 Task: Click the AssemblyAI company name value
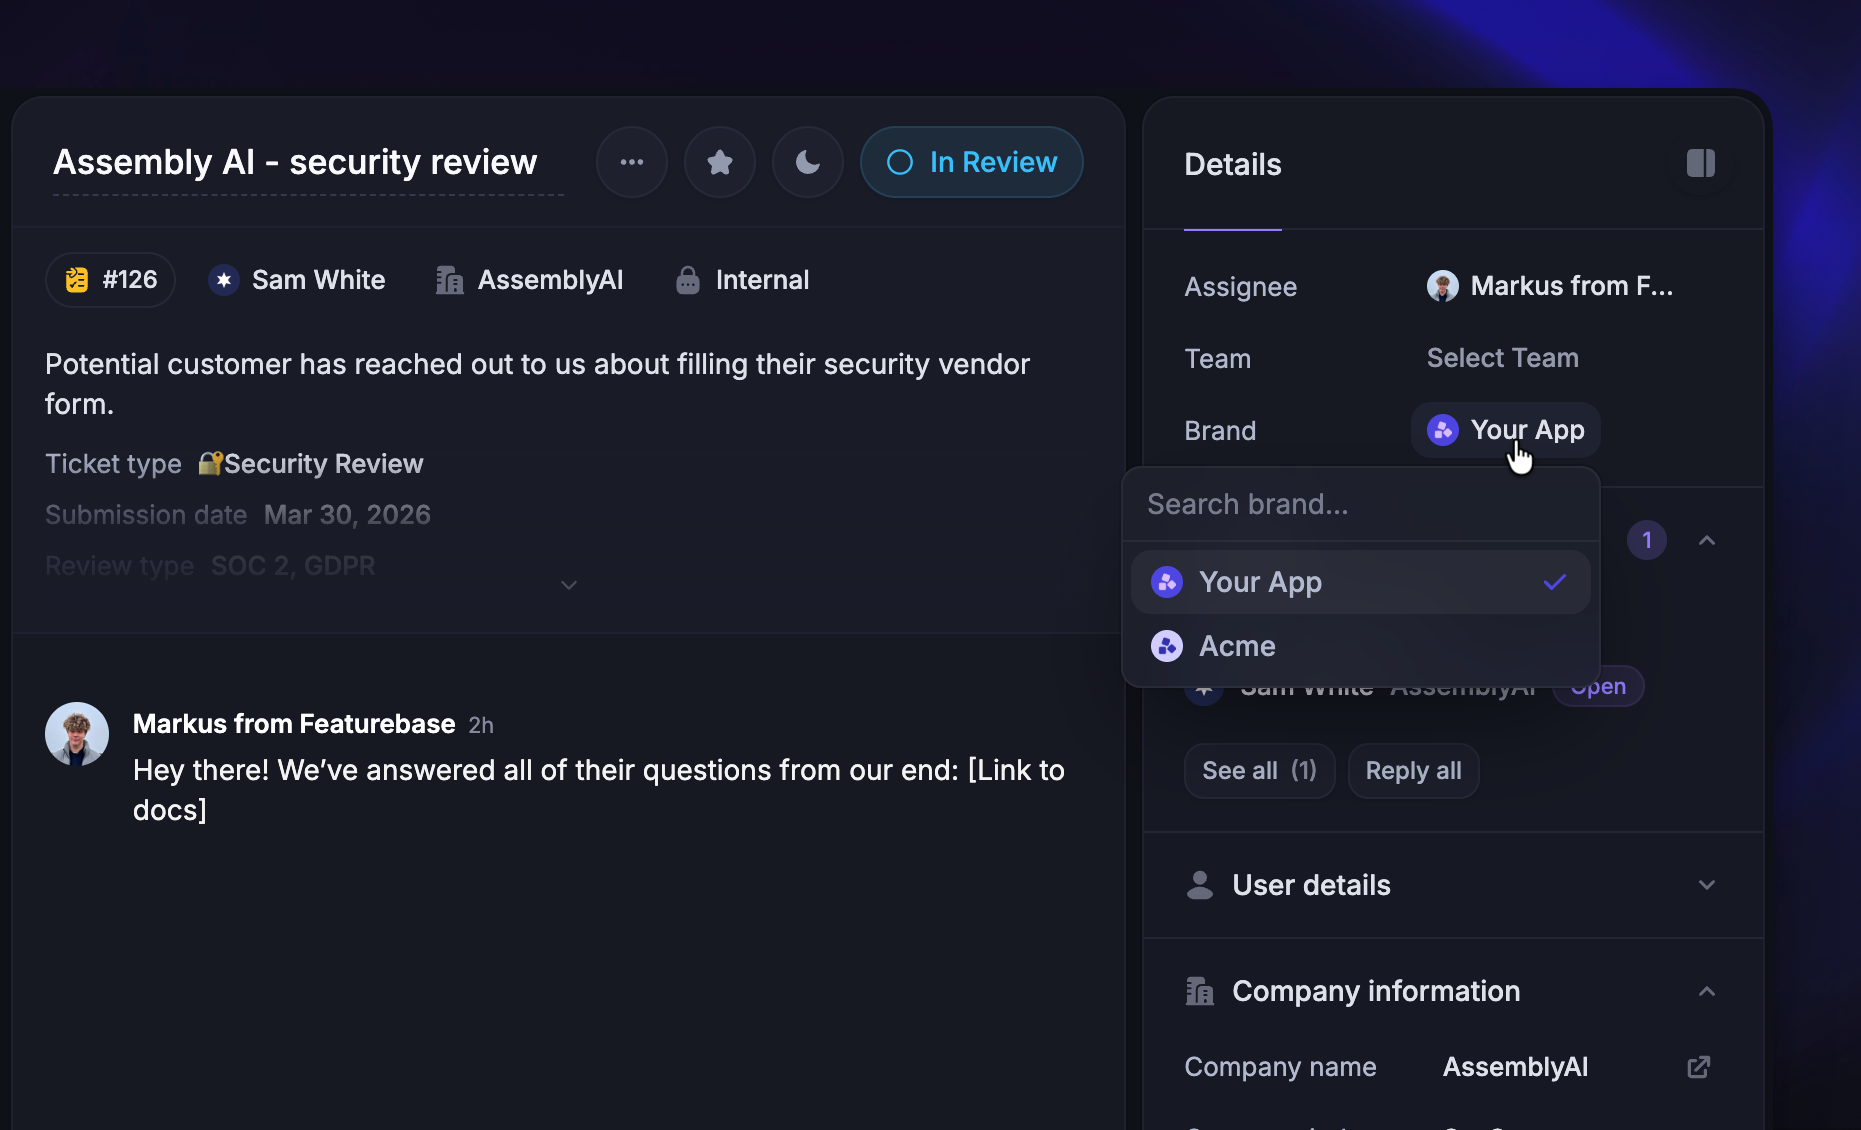click(x=1516, y=1067)
